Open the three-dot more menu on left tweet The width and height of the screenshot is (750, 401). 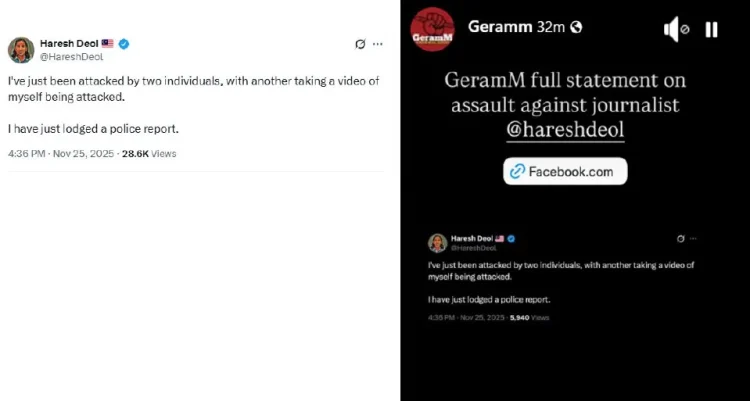point(377,44)
